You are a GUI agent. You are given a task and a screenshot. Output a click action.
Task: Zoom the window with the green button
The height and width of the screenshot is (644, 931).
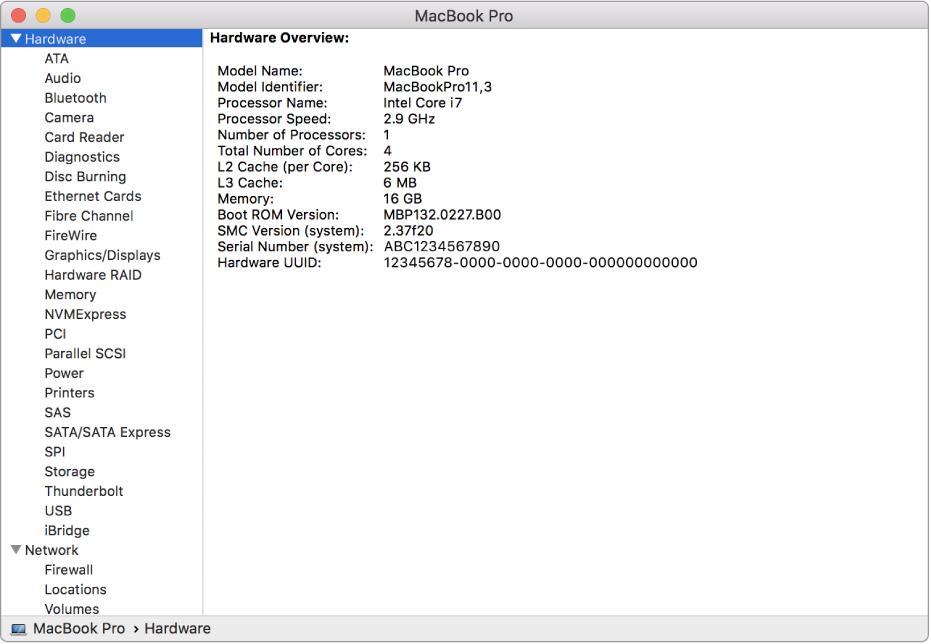pyautogui.click(x=68, y=15)
